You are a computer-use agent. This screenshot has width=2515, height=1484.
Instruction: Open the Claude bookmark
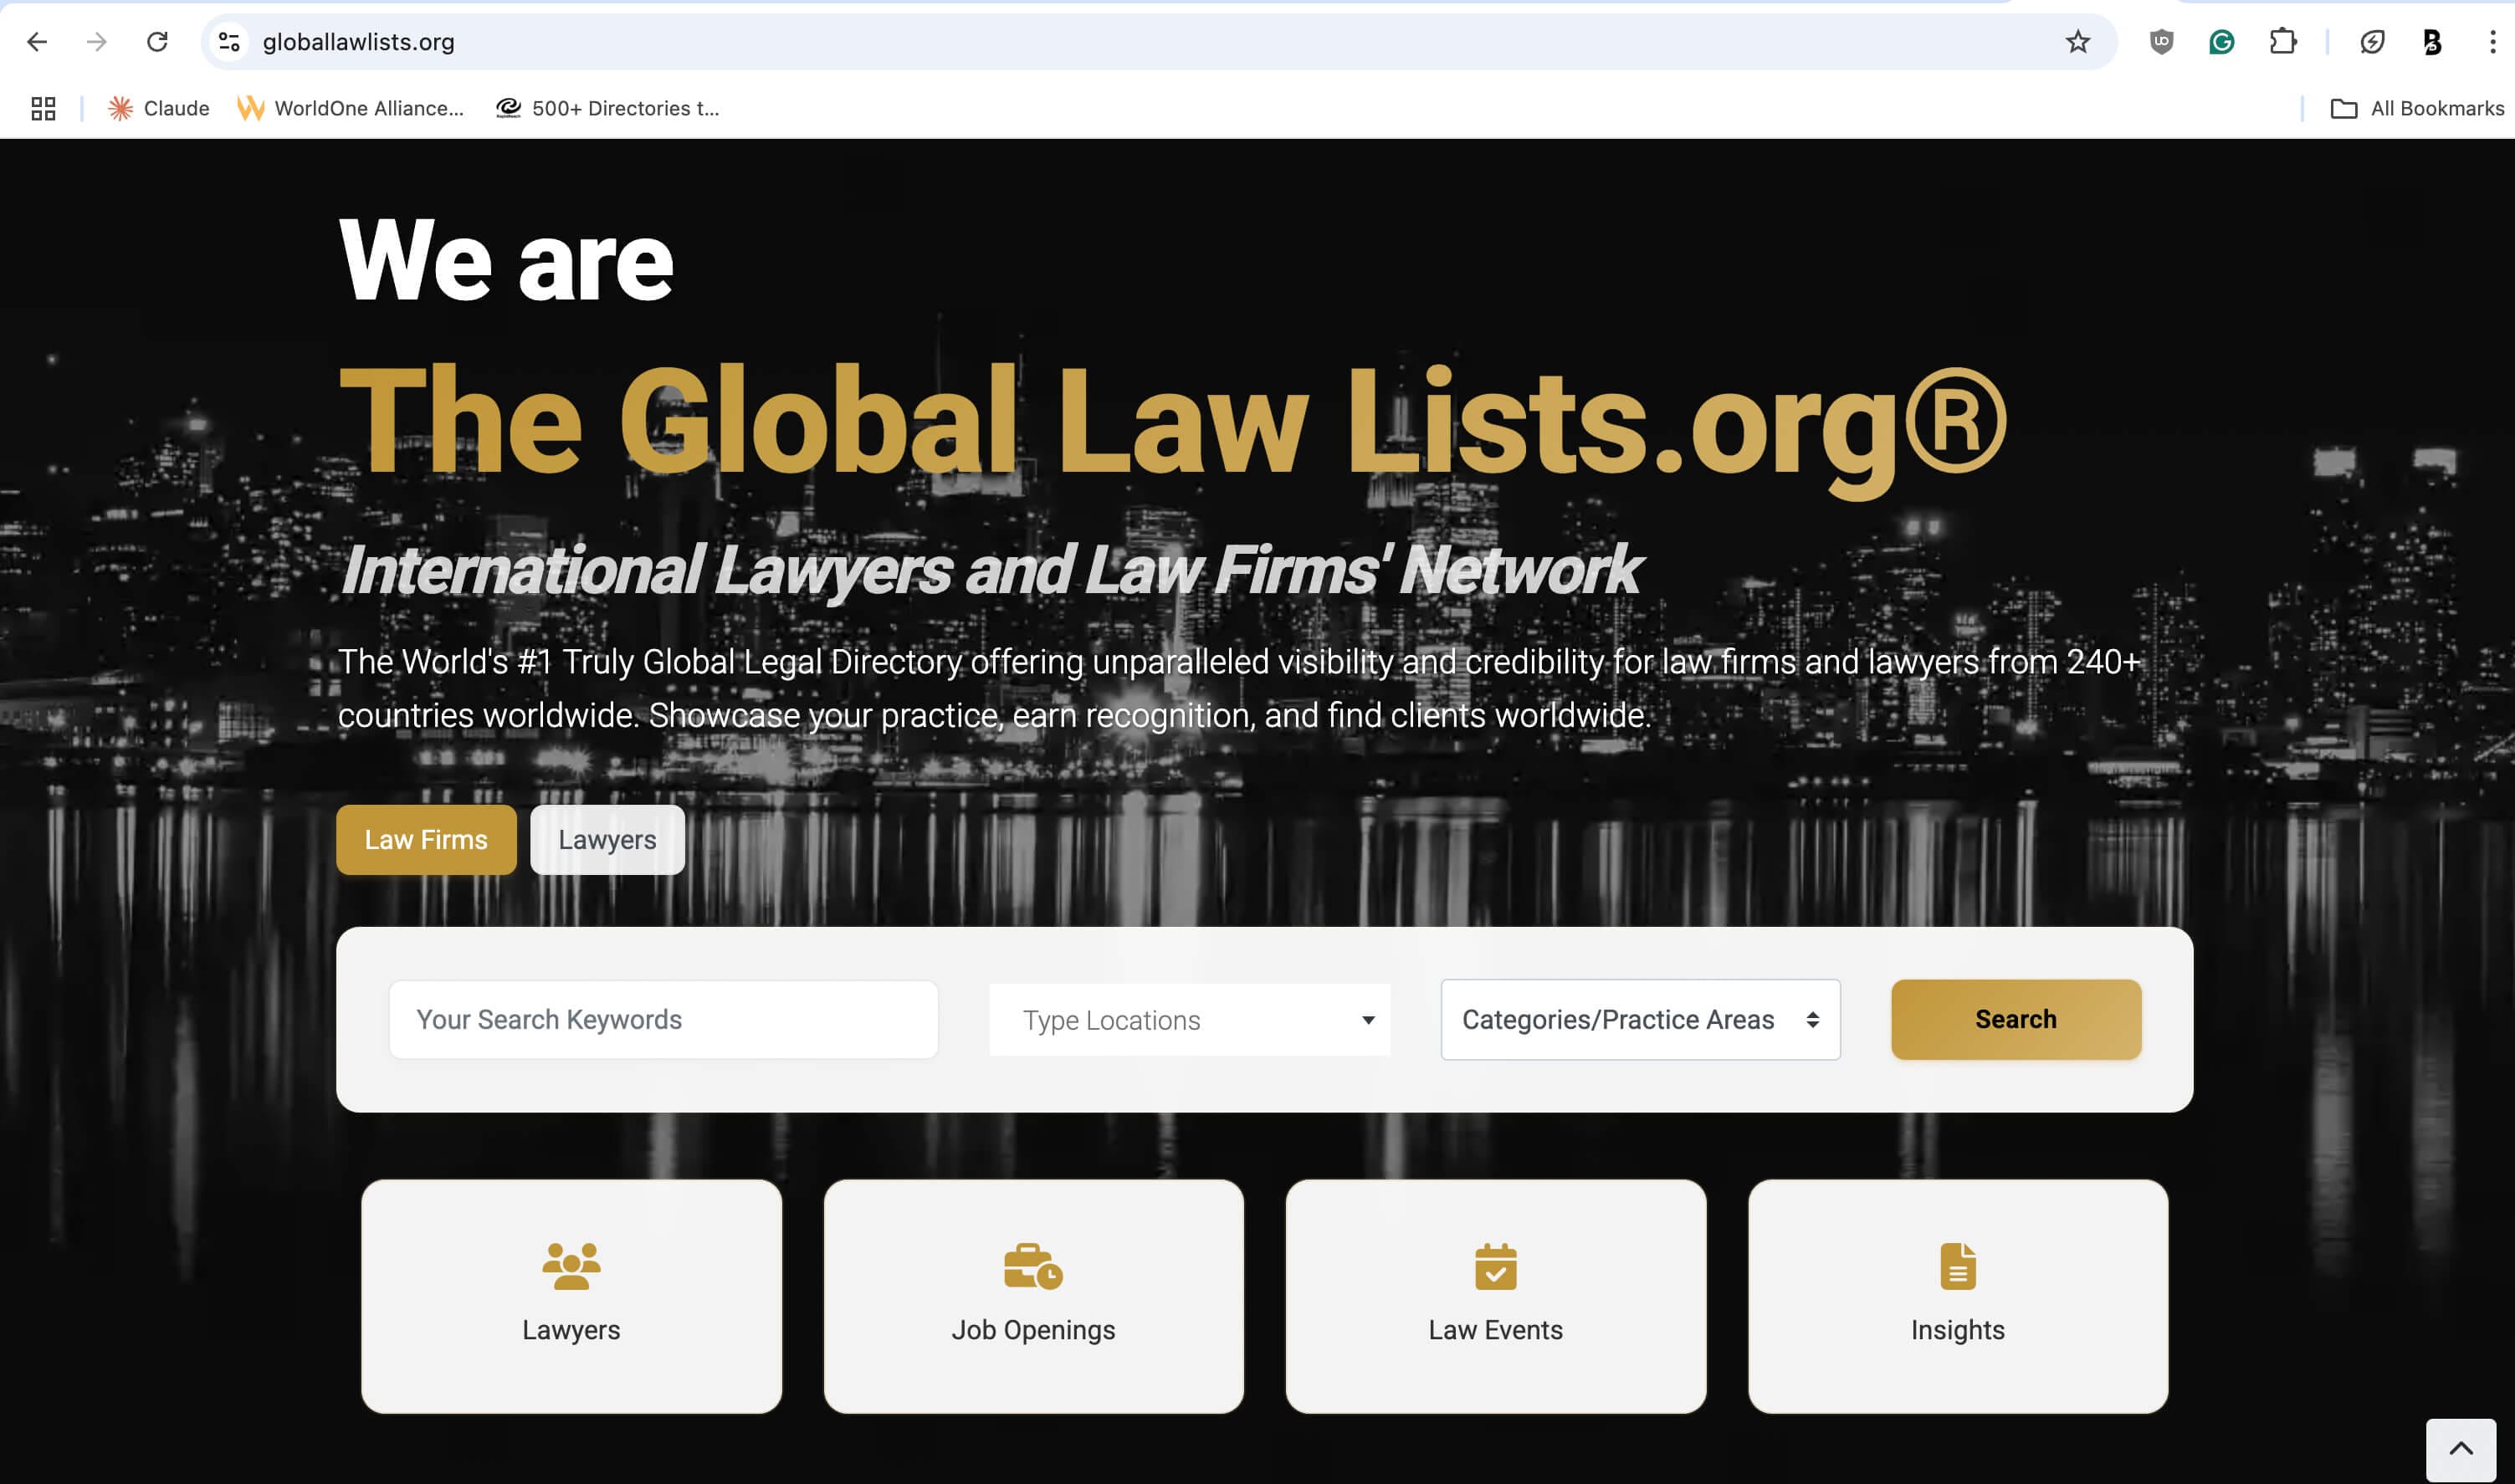point(159,108)
